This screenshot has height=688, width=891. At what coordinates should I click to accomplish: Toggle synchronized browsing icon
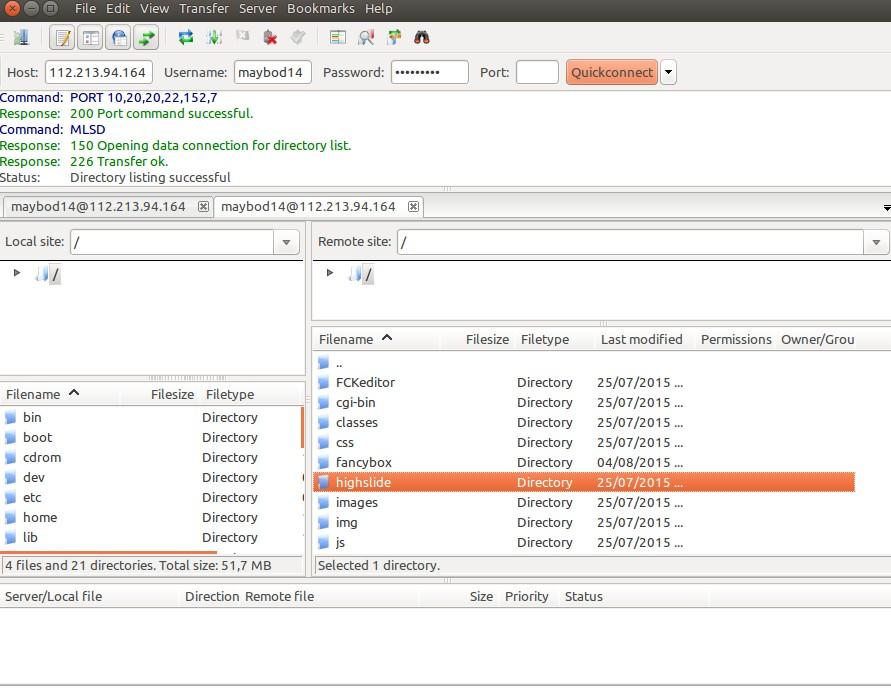394,37
